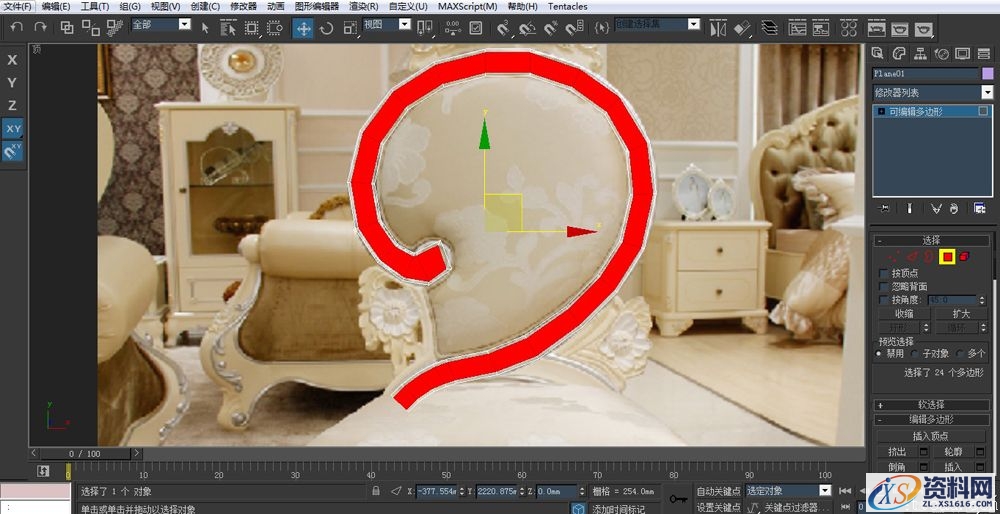Screen dimensions: 1000x514
Task: Open the Curve Editor icon
Action: [797, 29]
